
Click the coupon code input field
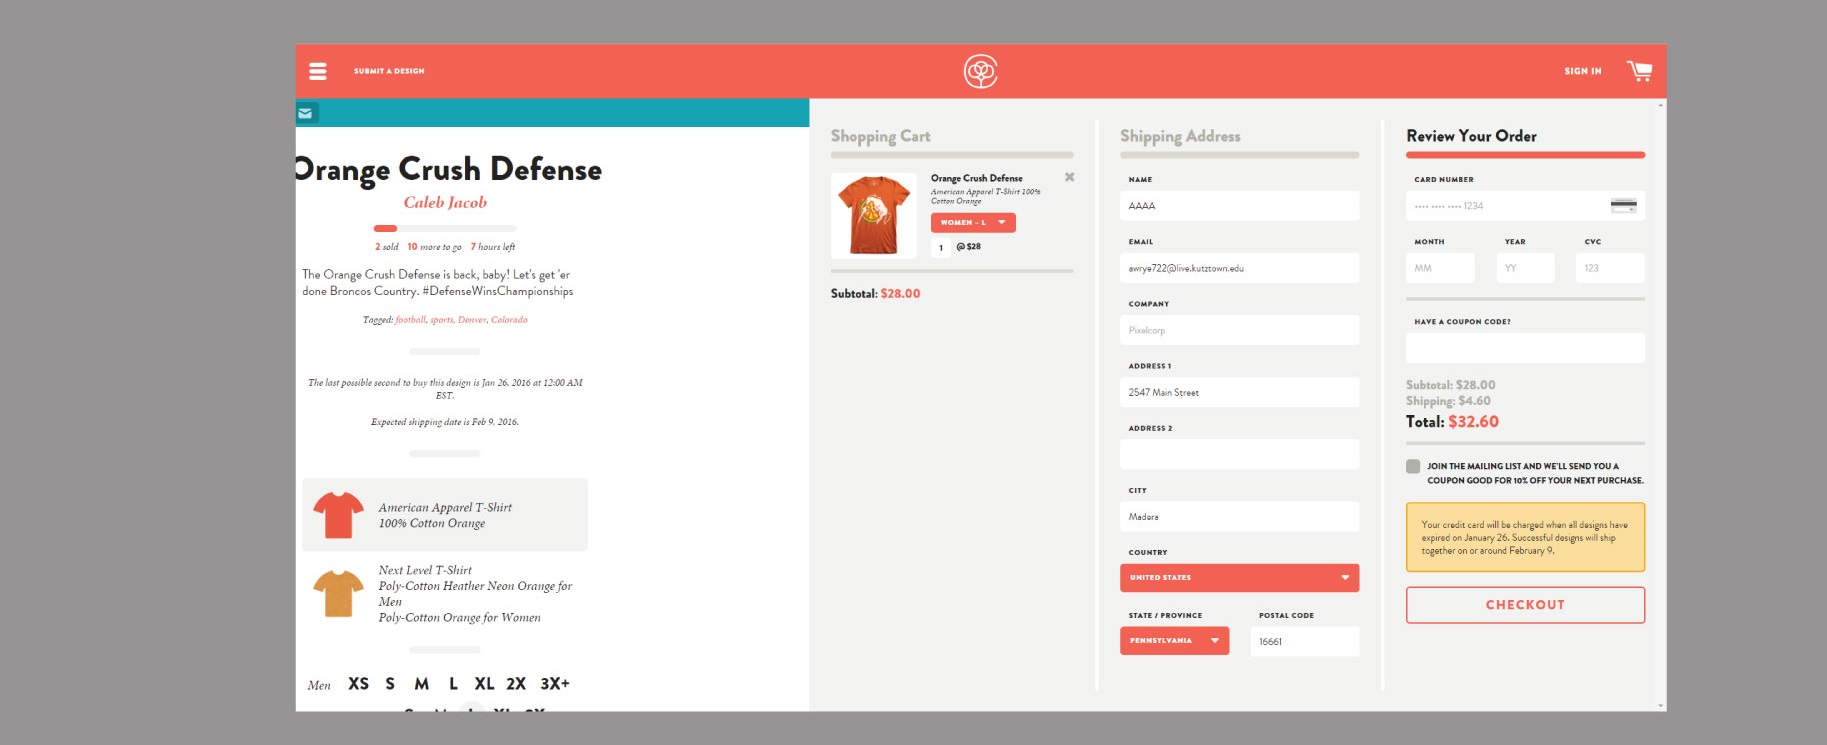pos(1524,348)
